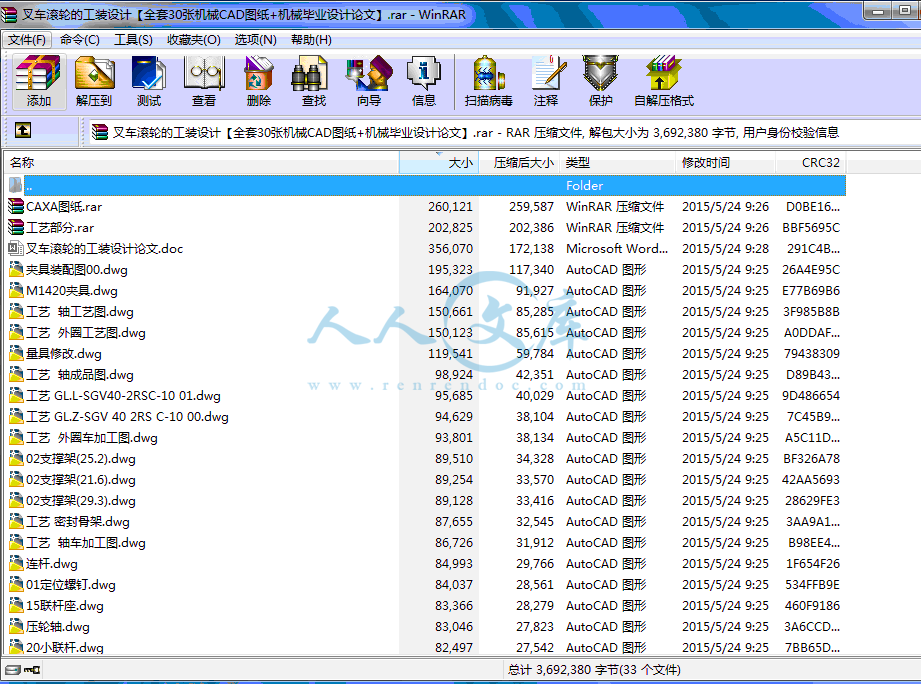Click the dwg icon for M1420夹具.dwg
Viewport: 921px width, 684px height.
pos(16,291)
